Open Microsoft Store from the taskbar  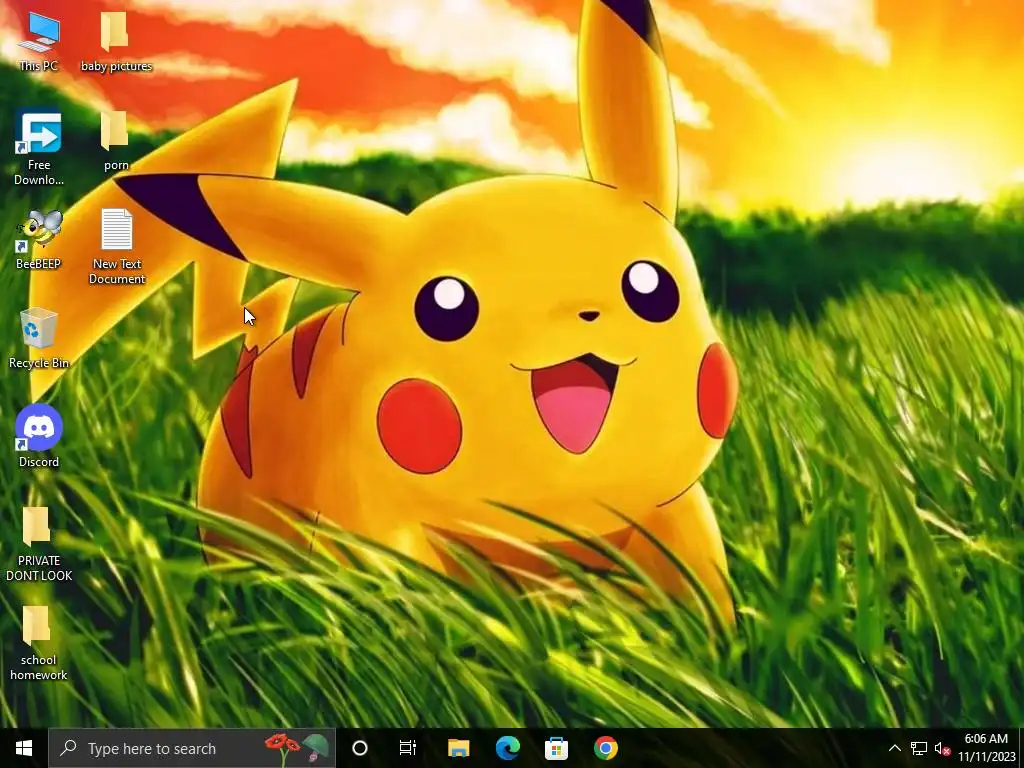point(556,748)
